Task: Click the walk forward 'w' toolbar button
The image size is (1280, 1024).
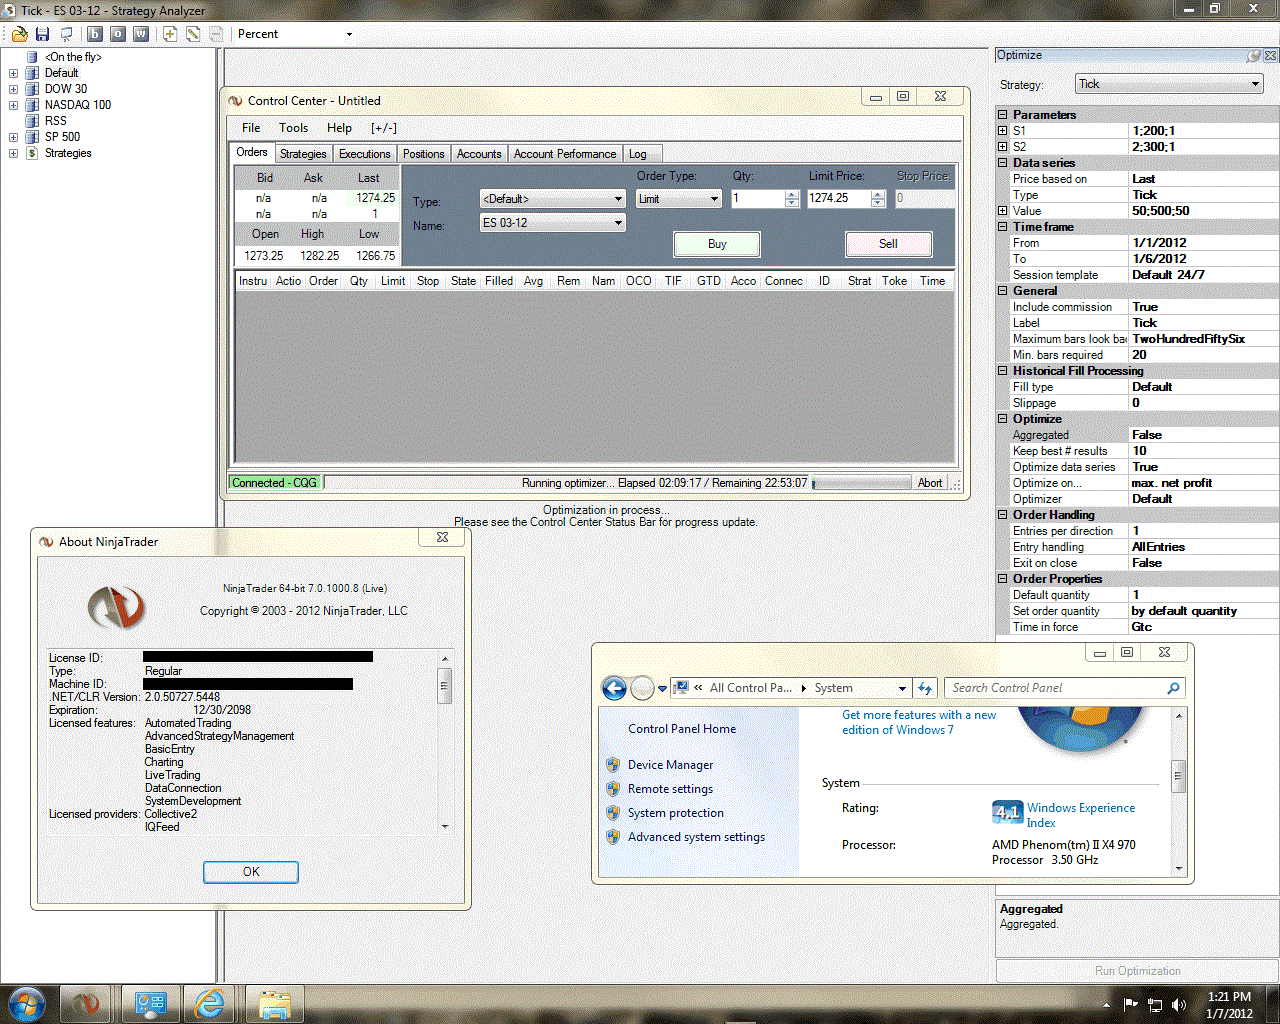Action: [x=141, y=34]
